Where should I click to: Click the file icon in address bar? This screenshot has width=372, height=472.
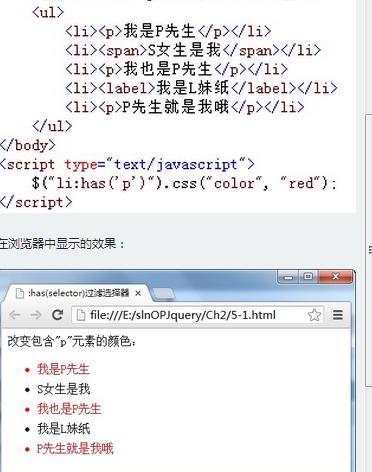click(81, 315)
